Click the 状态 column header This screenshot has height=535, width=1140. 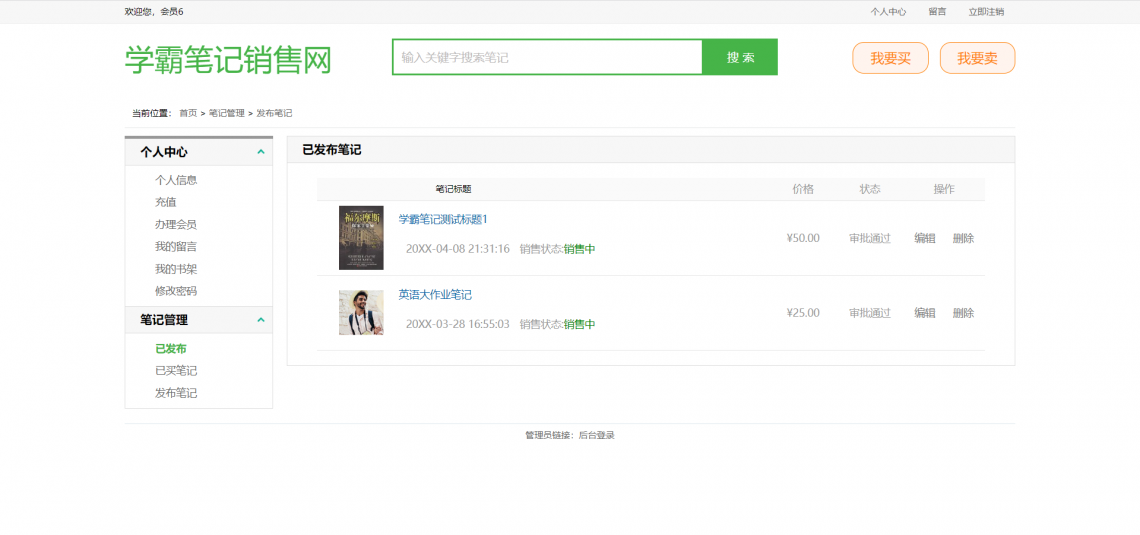click(870, 189)
